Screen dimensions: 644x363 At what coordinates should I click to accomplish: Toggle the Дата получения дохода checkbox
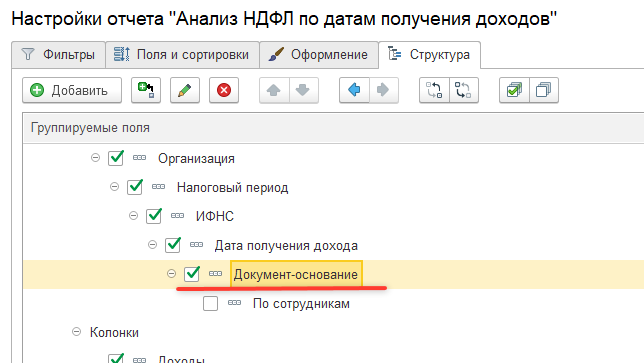click(173, 245)
